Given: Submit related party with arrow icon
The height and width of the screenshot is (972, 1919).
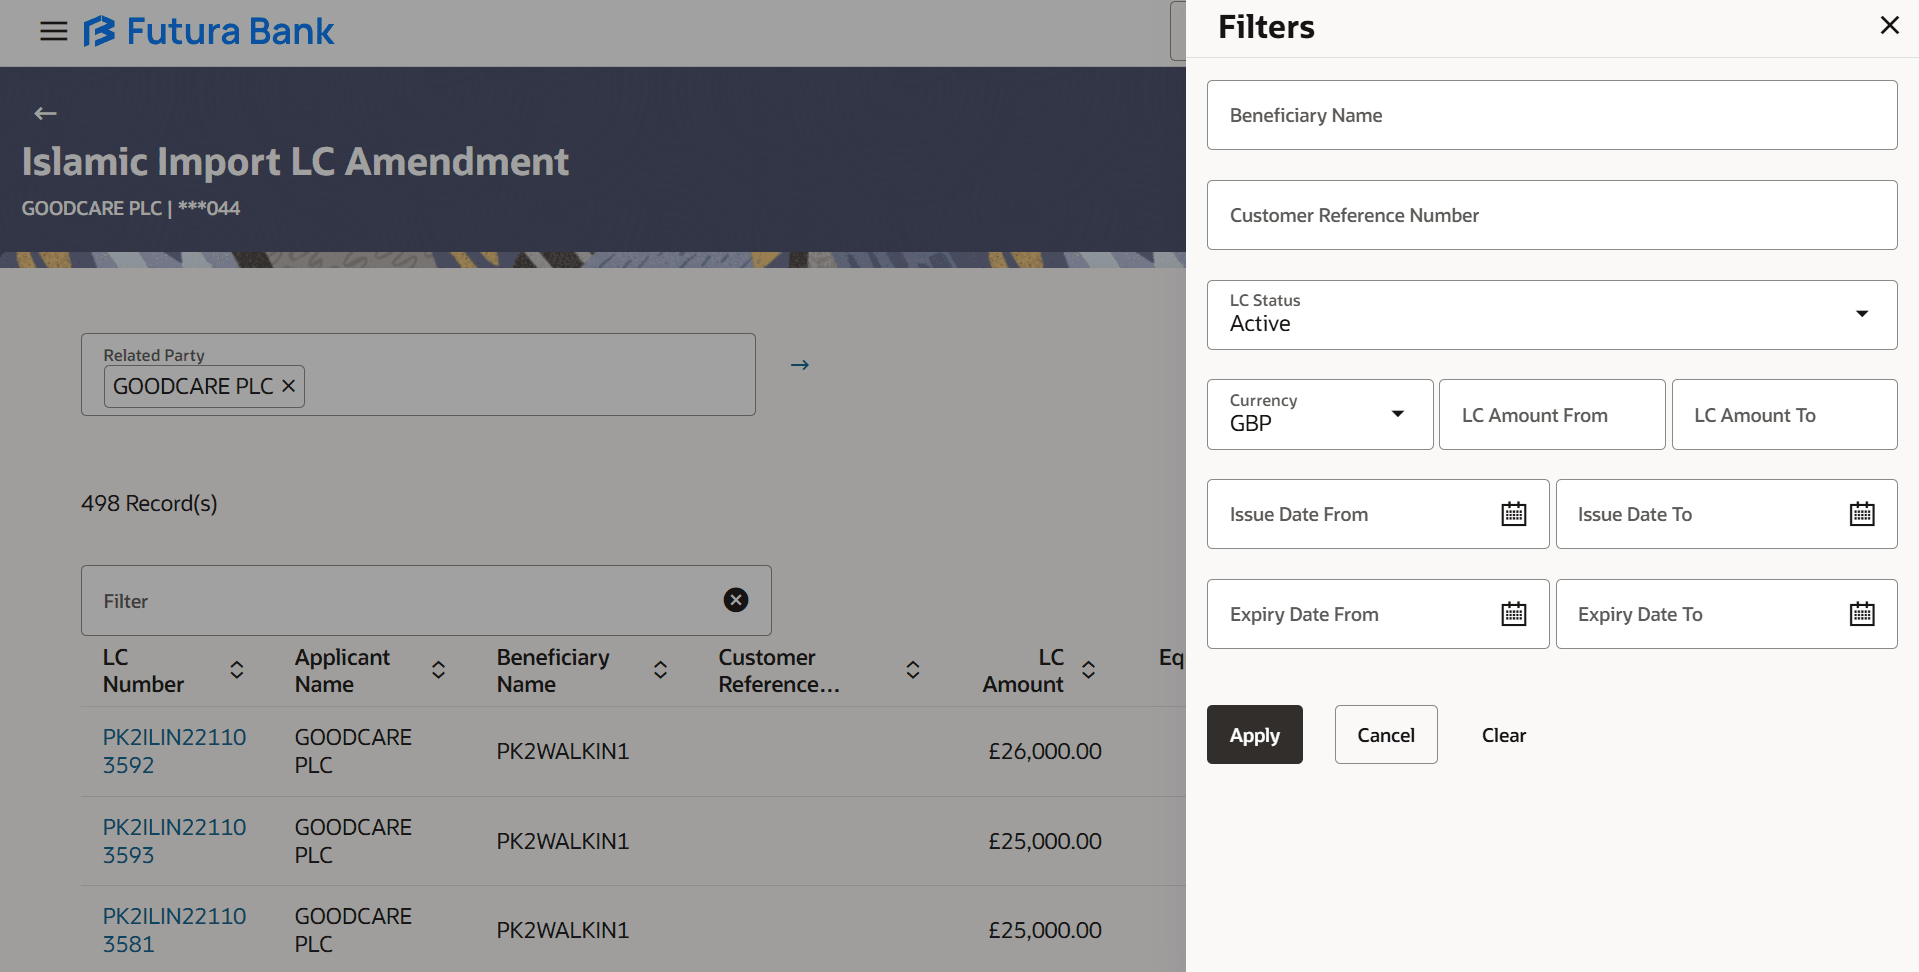Looking at the screenshot, I should pyautogui.click(x=799, y=365).
